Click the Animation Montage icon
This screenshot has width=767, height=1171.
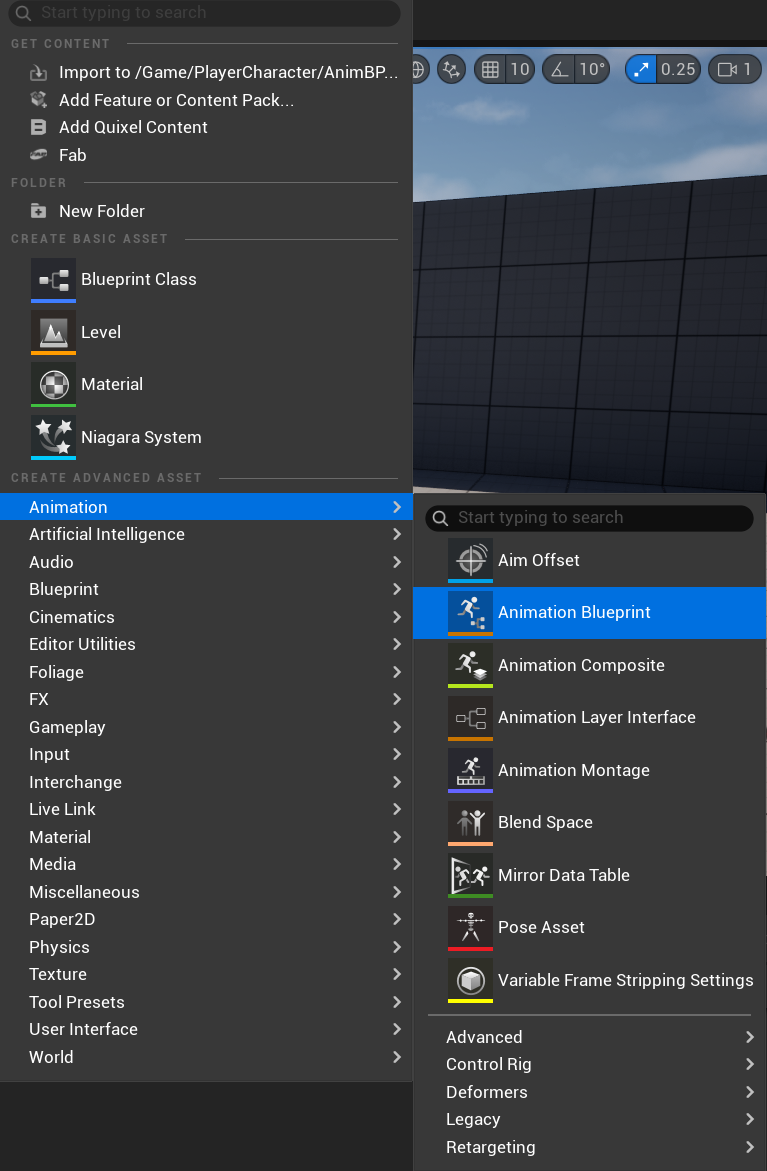coord(471,771)
